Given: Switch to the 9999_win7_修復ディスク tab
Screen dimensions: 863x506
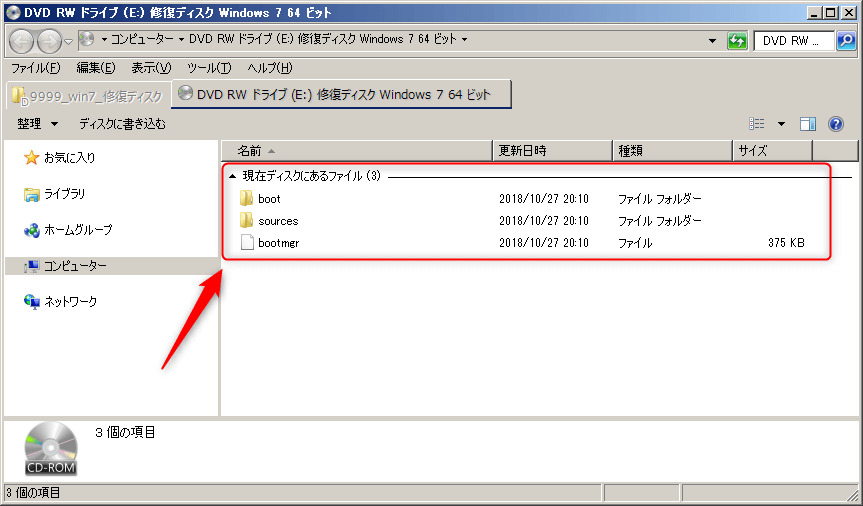Looking at the screenshot, I should [x=86, y=96].
